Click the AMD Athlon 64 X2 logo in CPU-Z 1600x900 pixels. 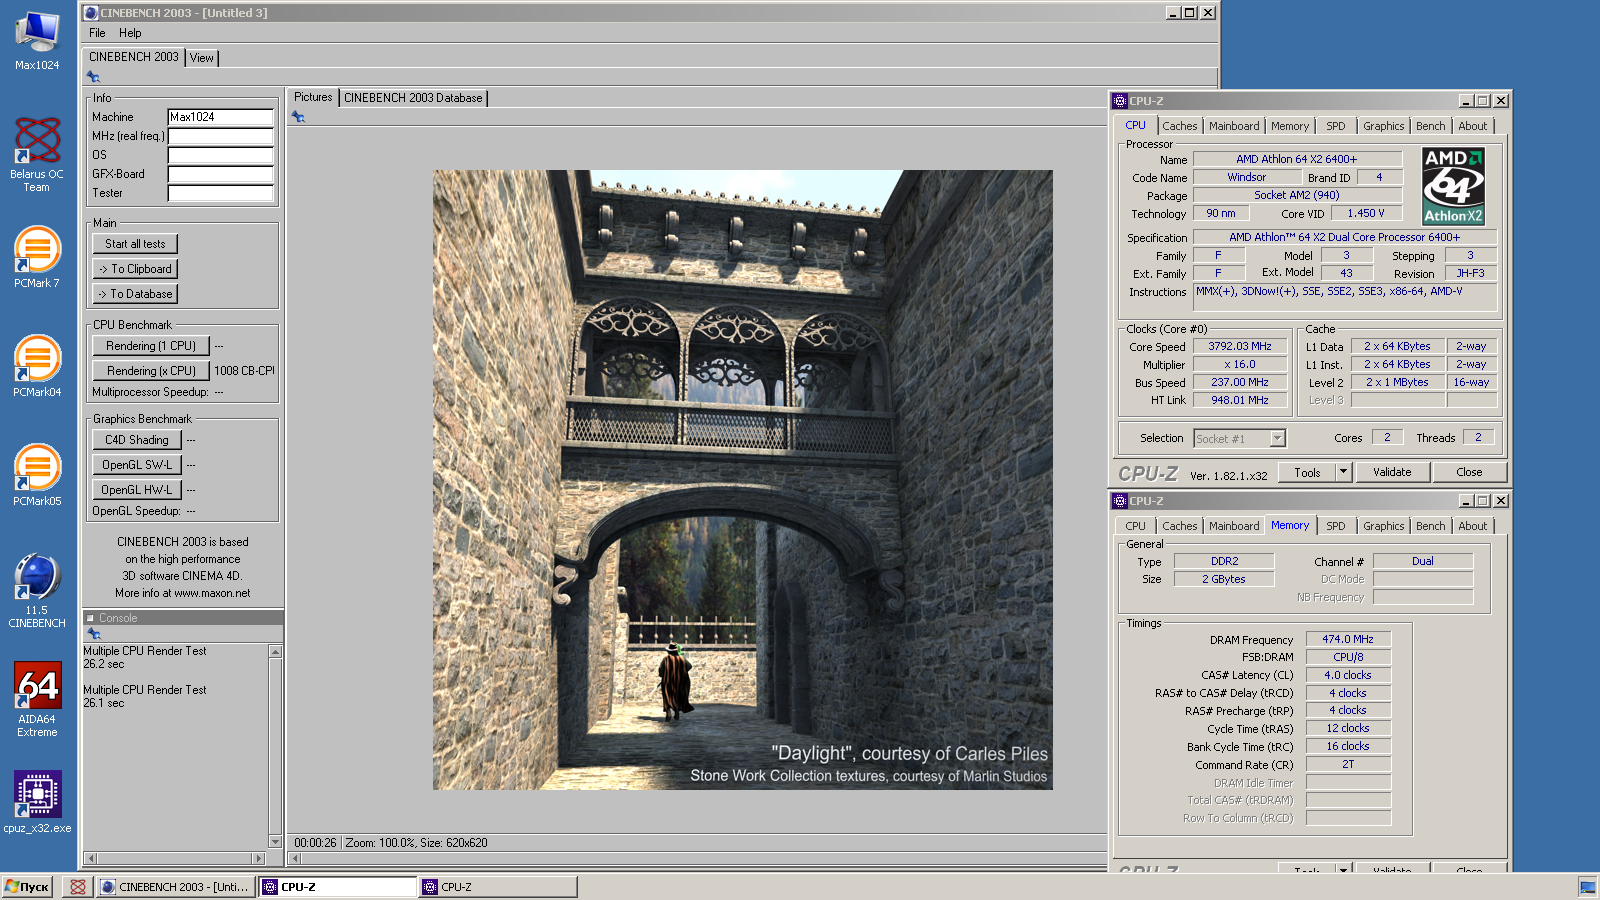point(1453,186)
